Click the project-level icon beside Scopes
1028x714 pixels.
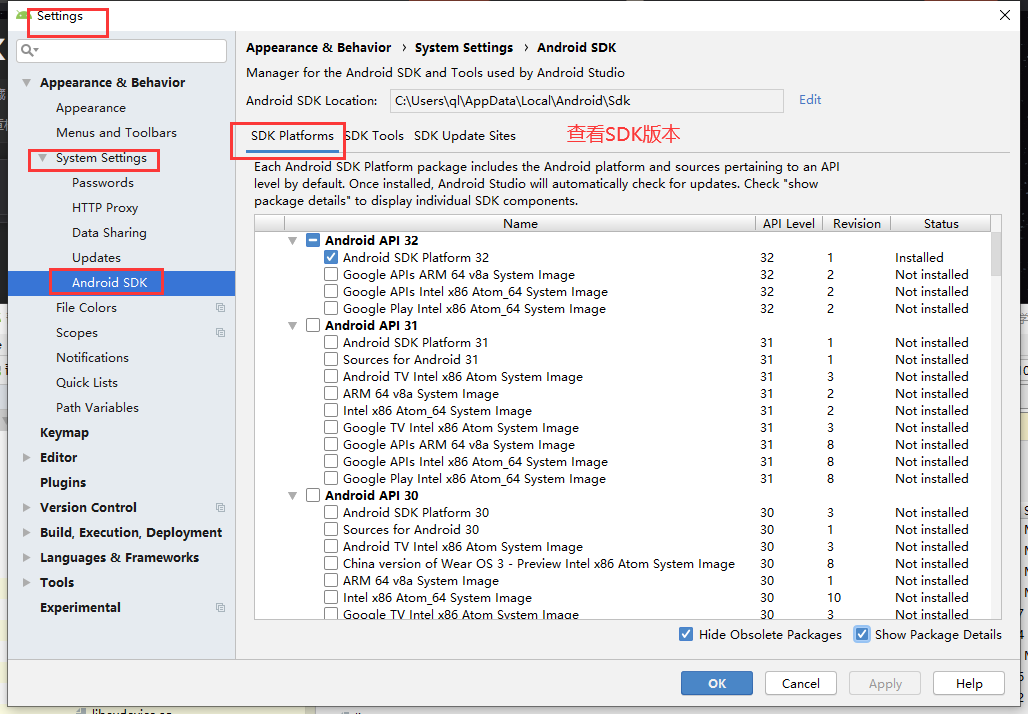click(220, 332)
